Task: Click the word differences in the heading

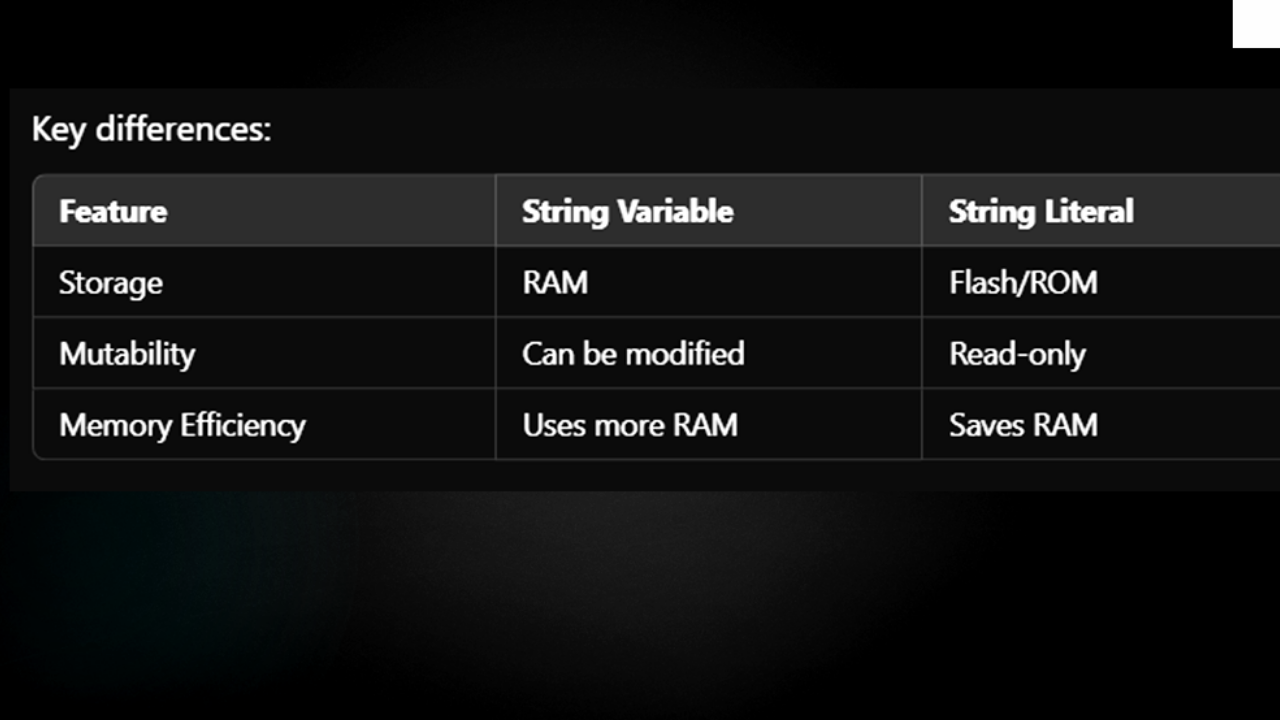Action: pos(183,130)
